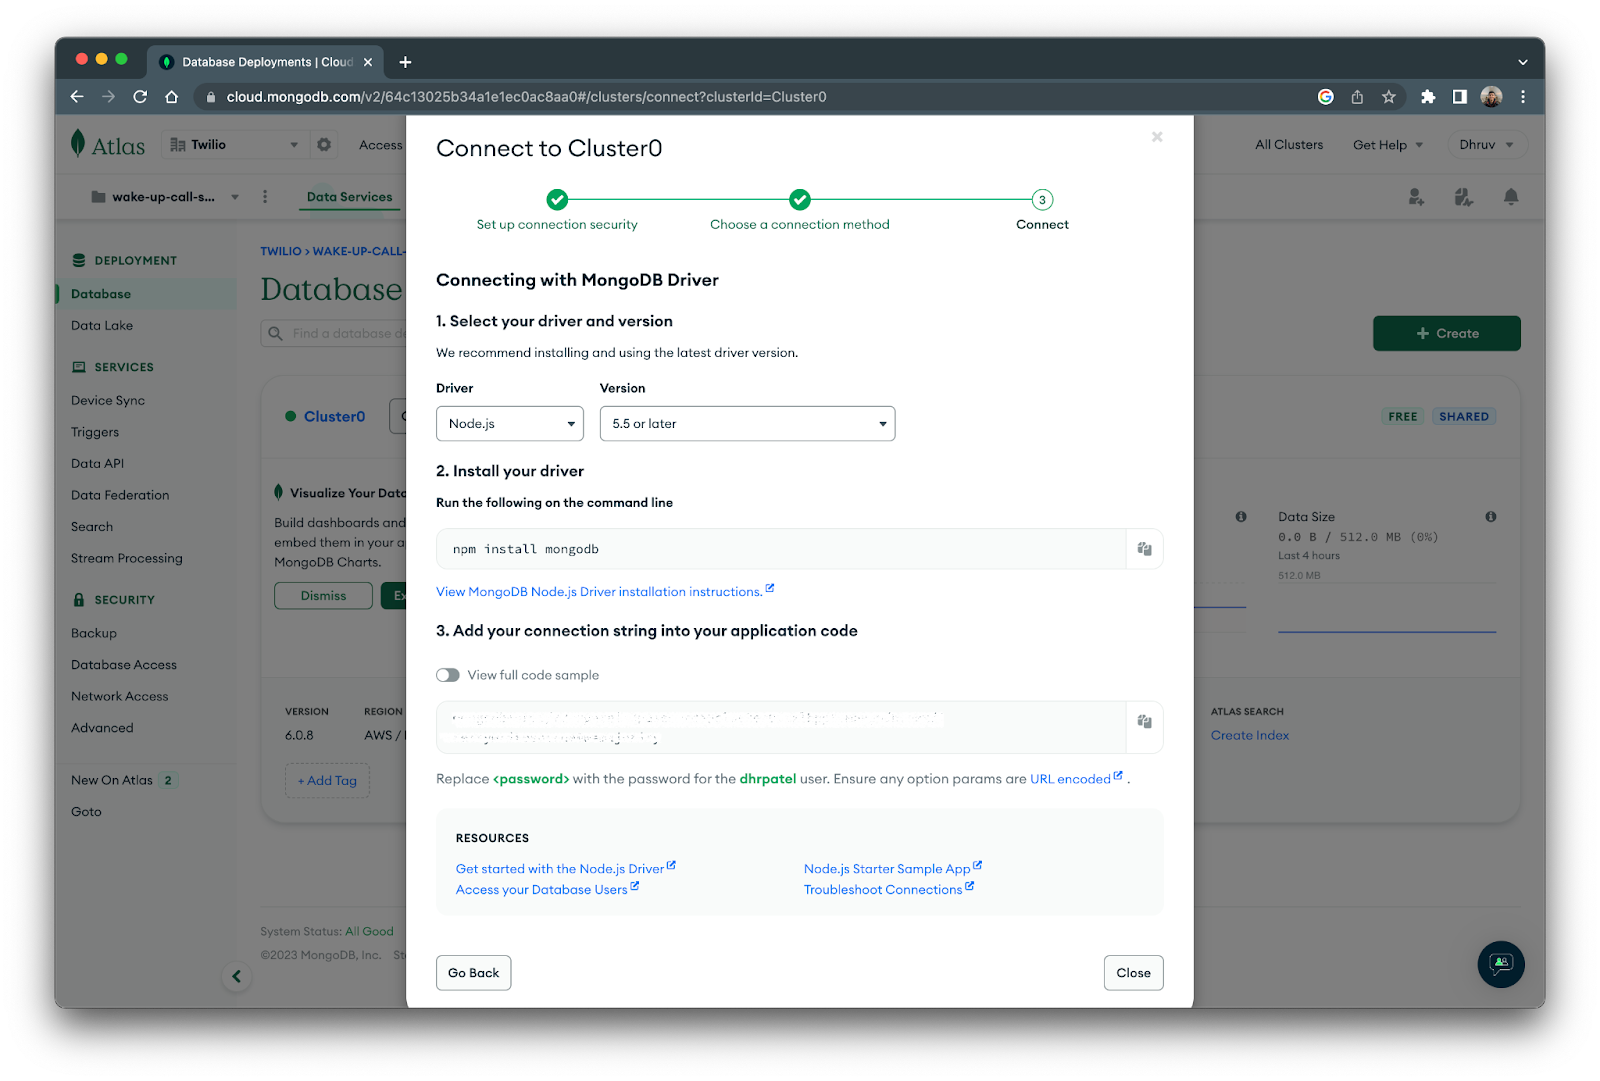Open organization settings gear icon

324,145
